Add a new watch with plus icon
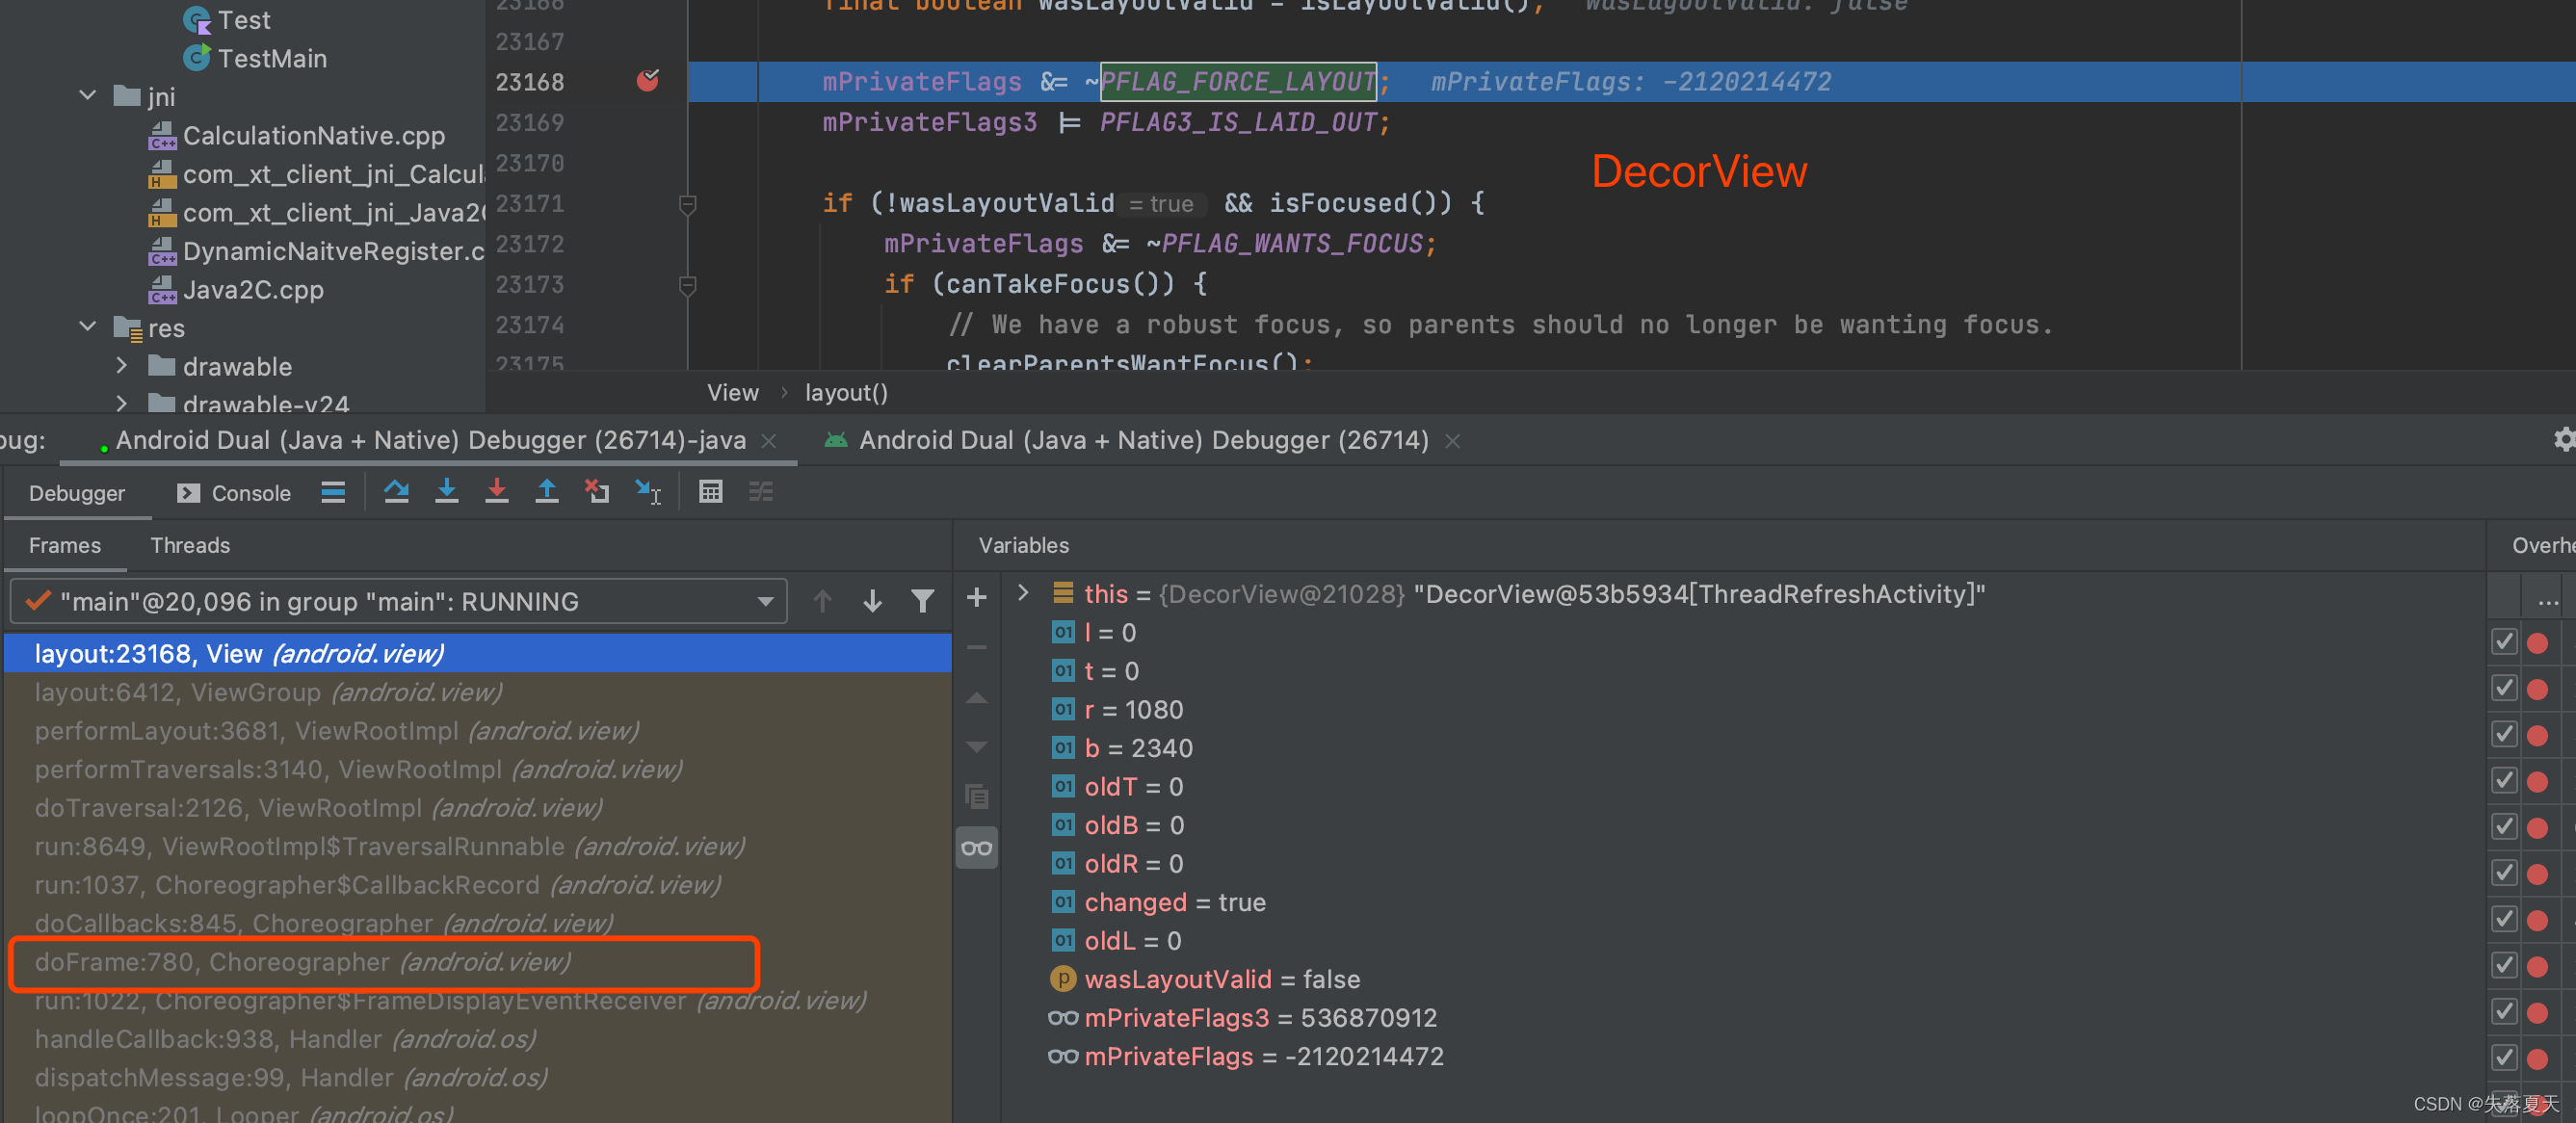This screenshot has height=1123, width=2576. pos(977,598)
